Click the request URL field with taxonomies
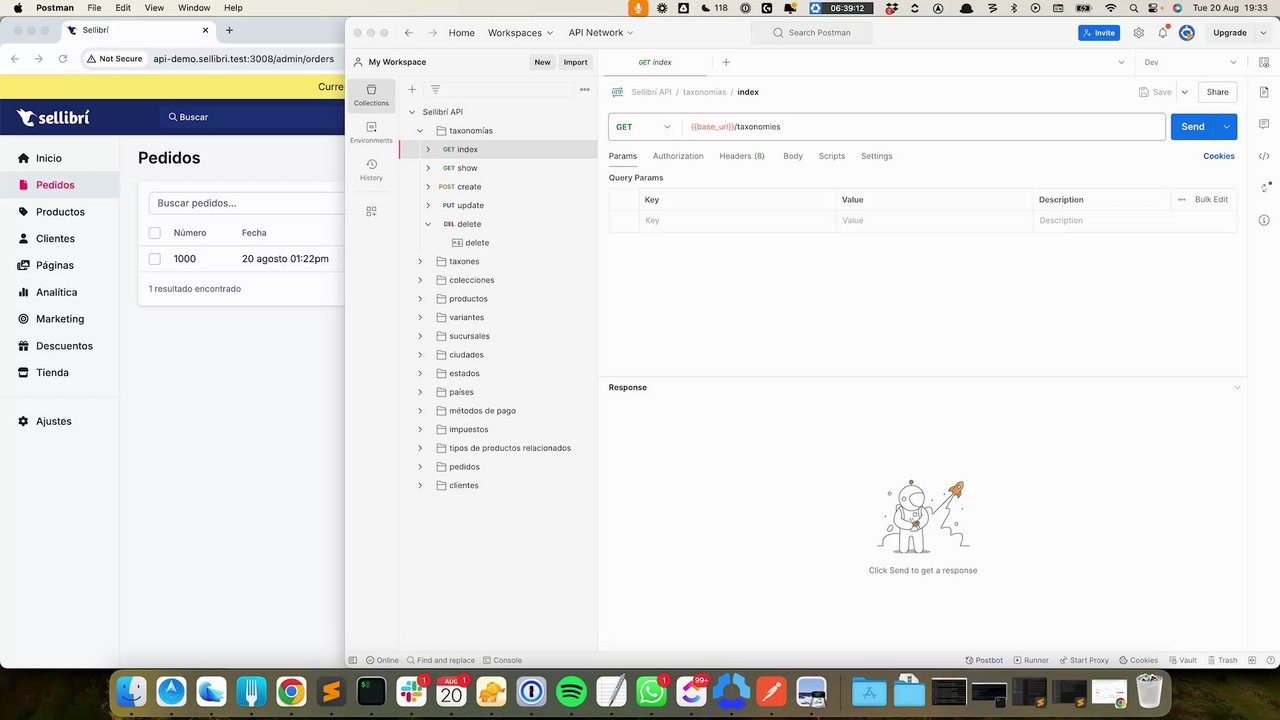1280x720 pixels. tap(924, 127)
